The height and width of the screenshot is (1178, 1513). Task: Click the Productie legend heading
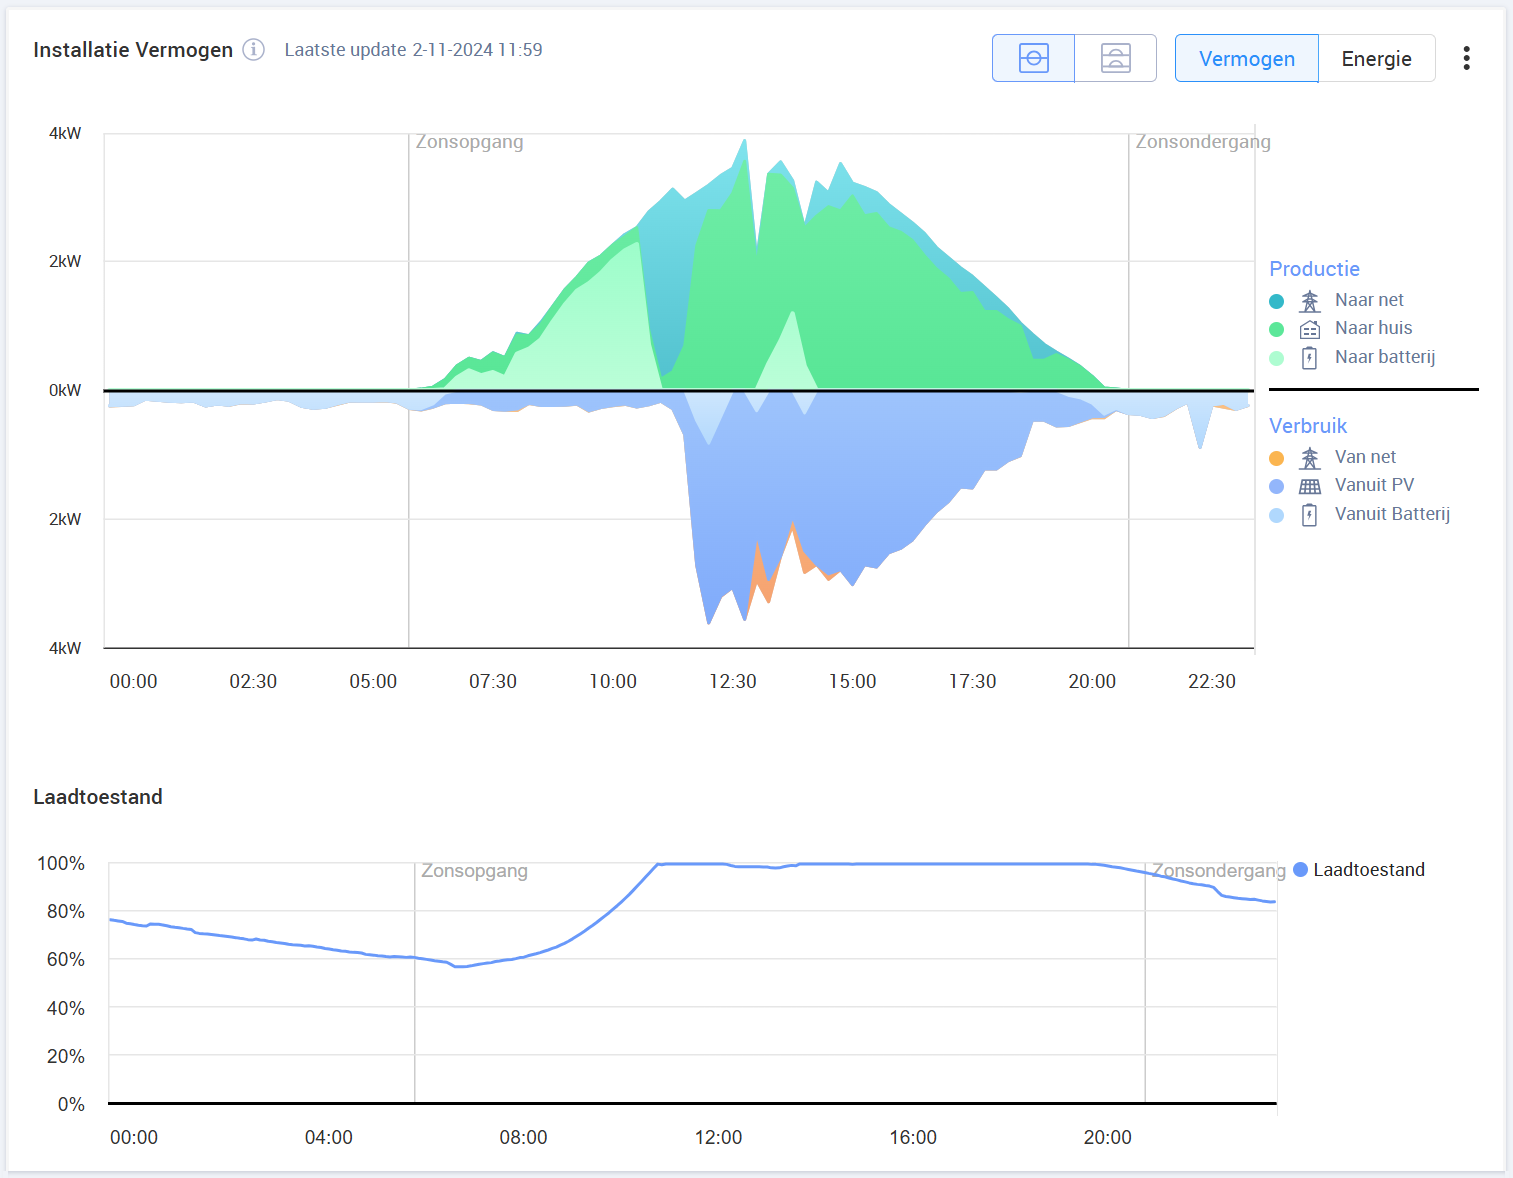point(1314,269)
